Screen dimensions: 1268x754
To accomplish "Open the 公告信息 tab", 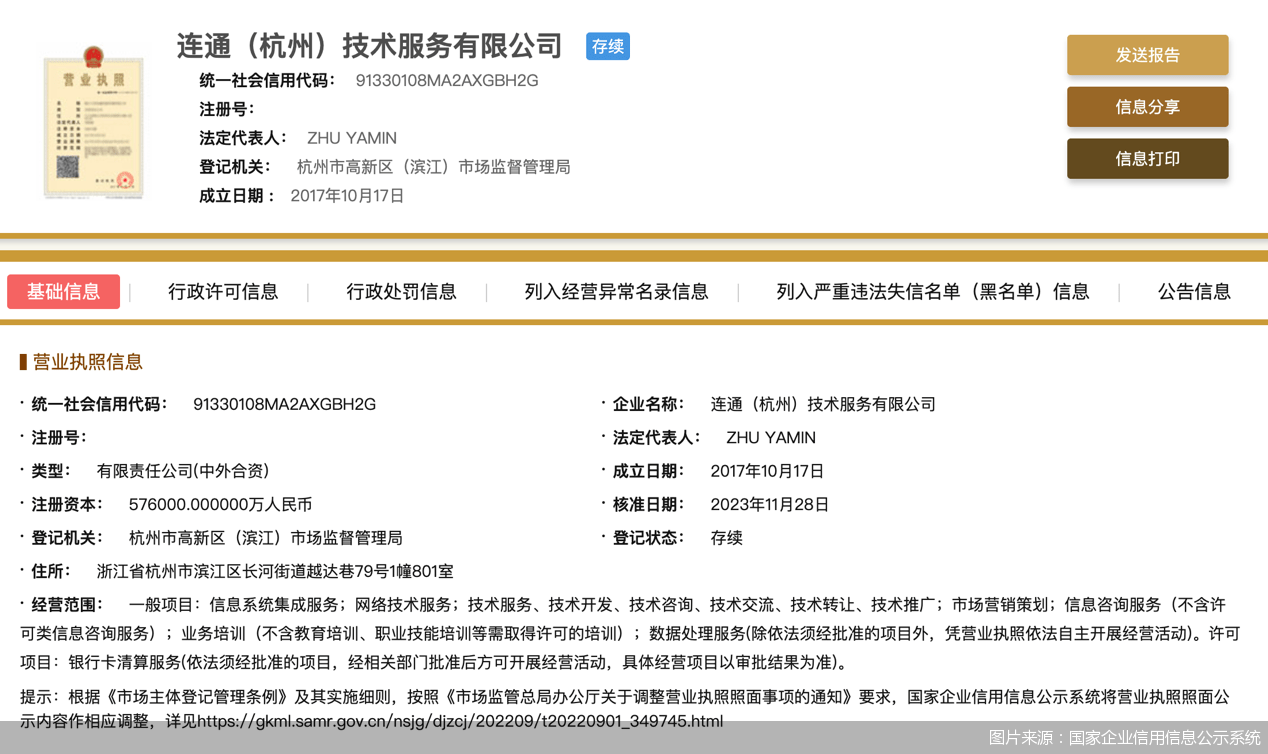I will 1194,292.
